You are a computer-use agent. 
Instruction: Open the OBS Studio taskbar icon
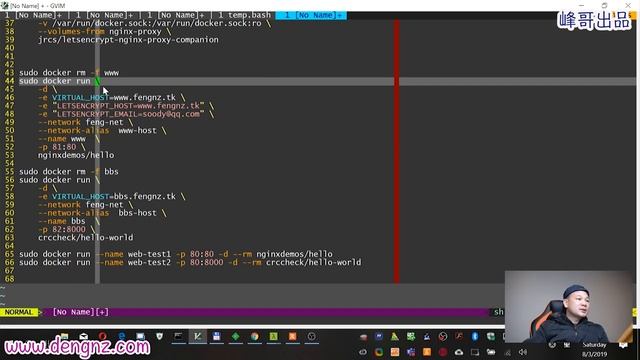click(x=311, y=337)
